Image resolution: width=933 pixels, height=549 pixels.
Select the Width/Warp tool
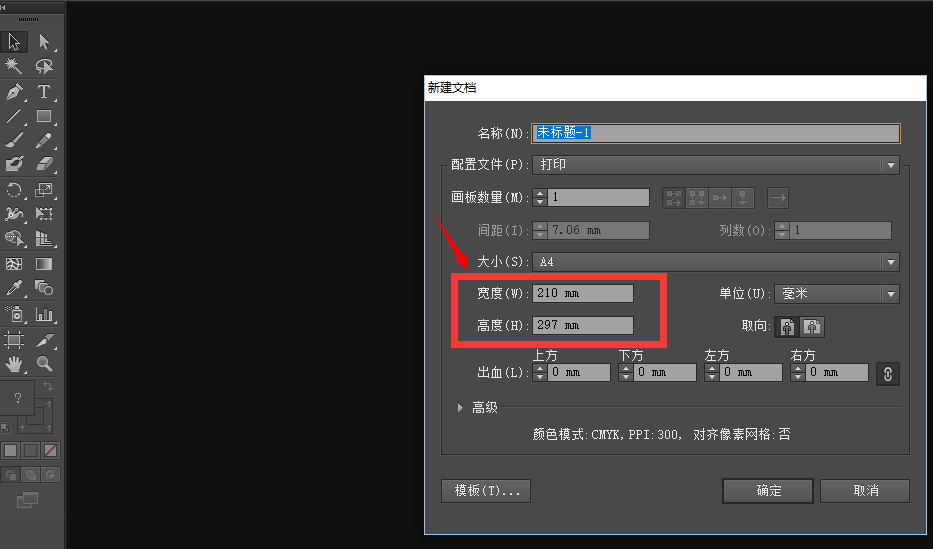[14, 214]
